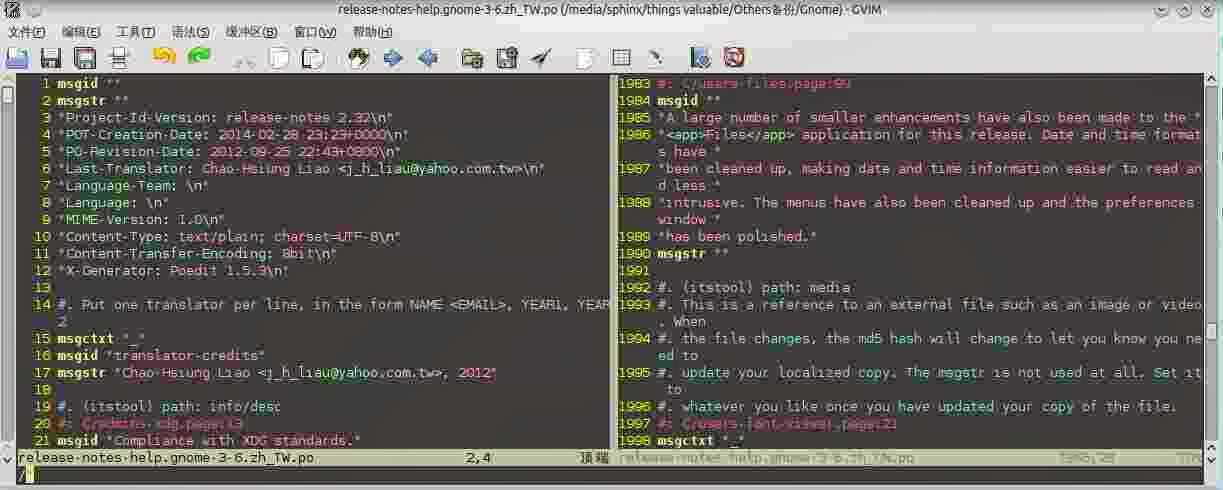Click the Open file toolbar icon

[17, 58]
